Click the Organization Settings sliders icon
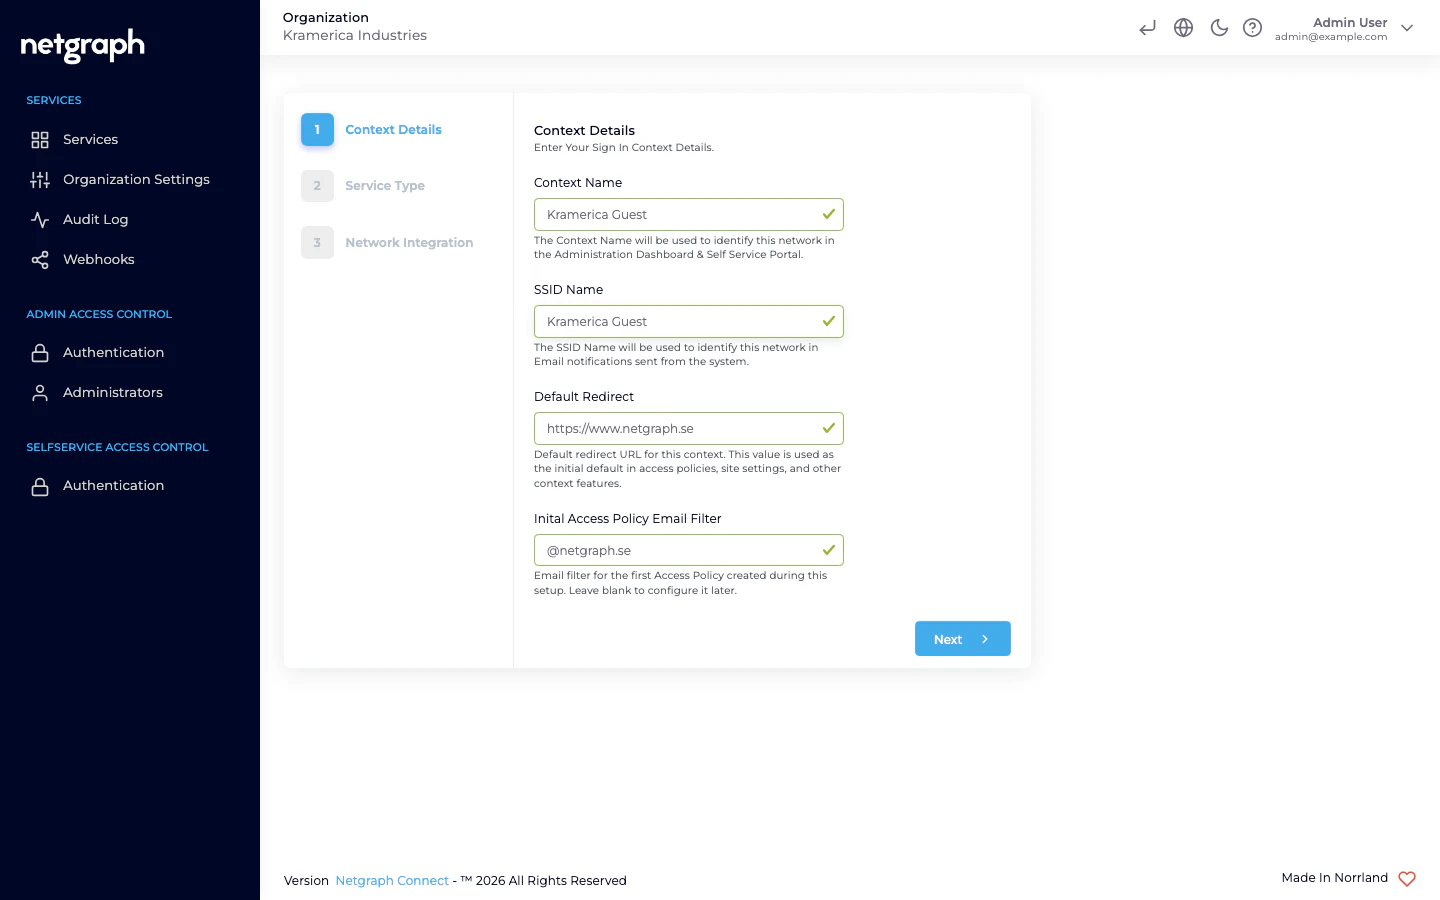The image size is (1440, 900). click(40, 179)
